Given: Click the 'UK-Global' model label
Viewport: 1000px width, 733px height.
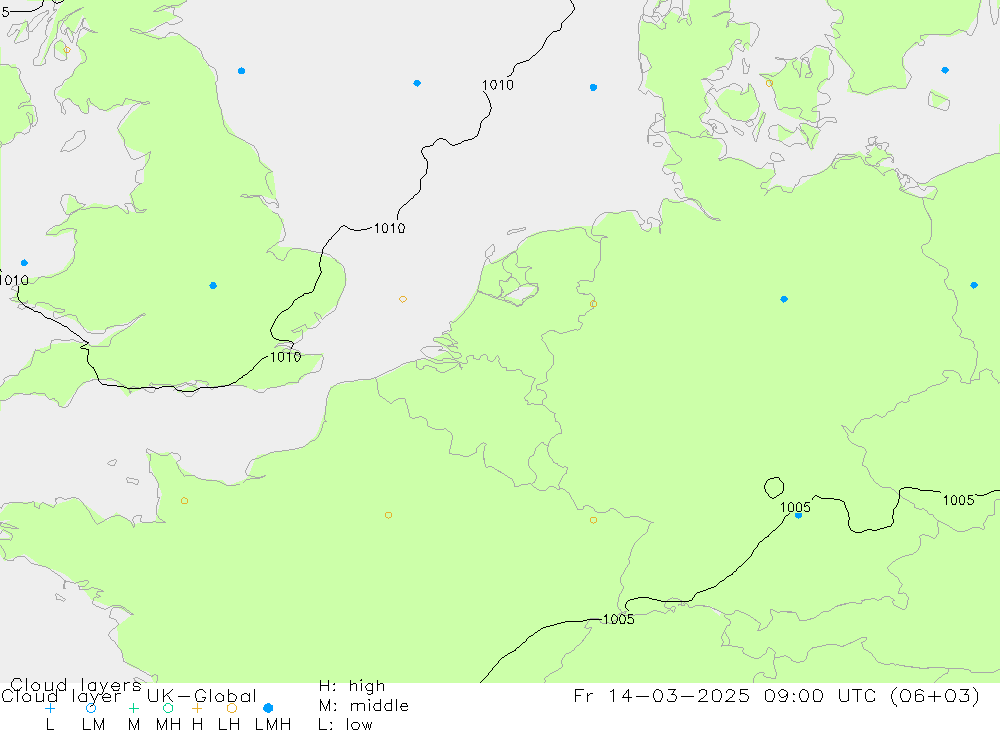Looking at the screenshot, I should pos(201,696).
